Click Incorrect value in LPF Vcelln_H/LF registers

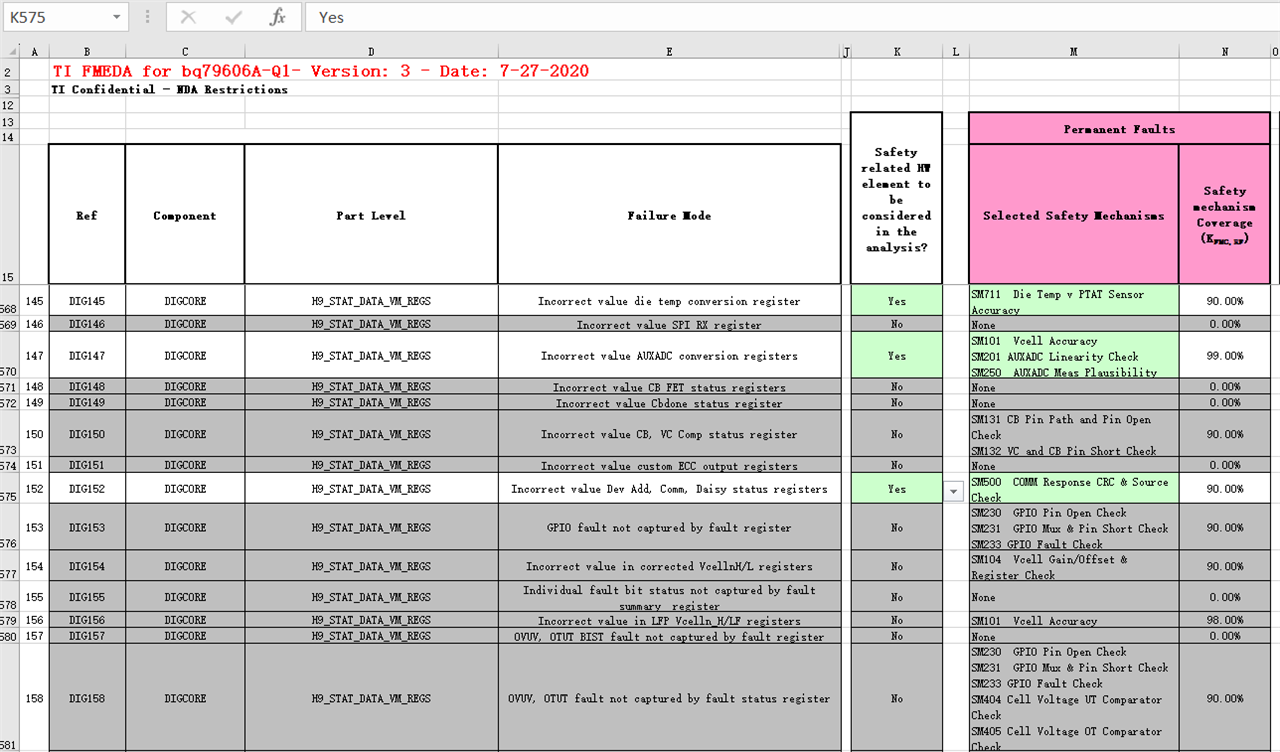(x=669, y=620)
